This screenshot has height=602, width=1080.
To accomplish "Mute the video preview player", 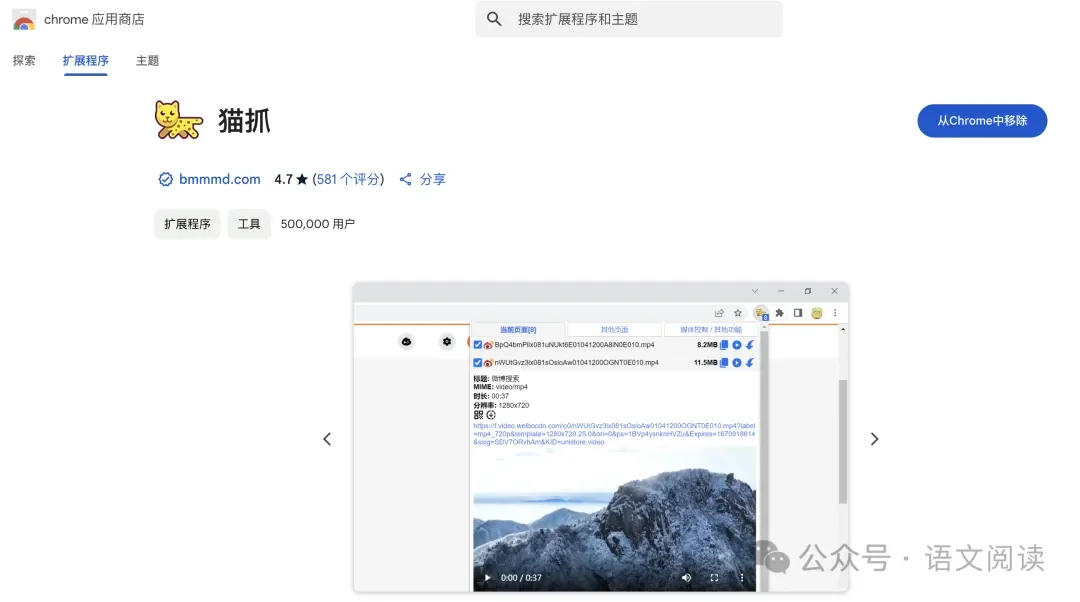I will click(685, 577).
